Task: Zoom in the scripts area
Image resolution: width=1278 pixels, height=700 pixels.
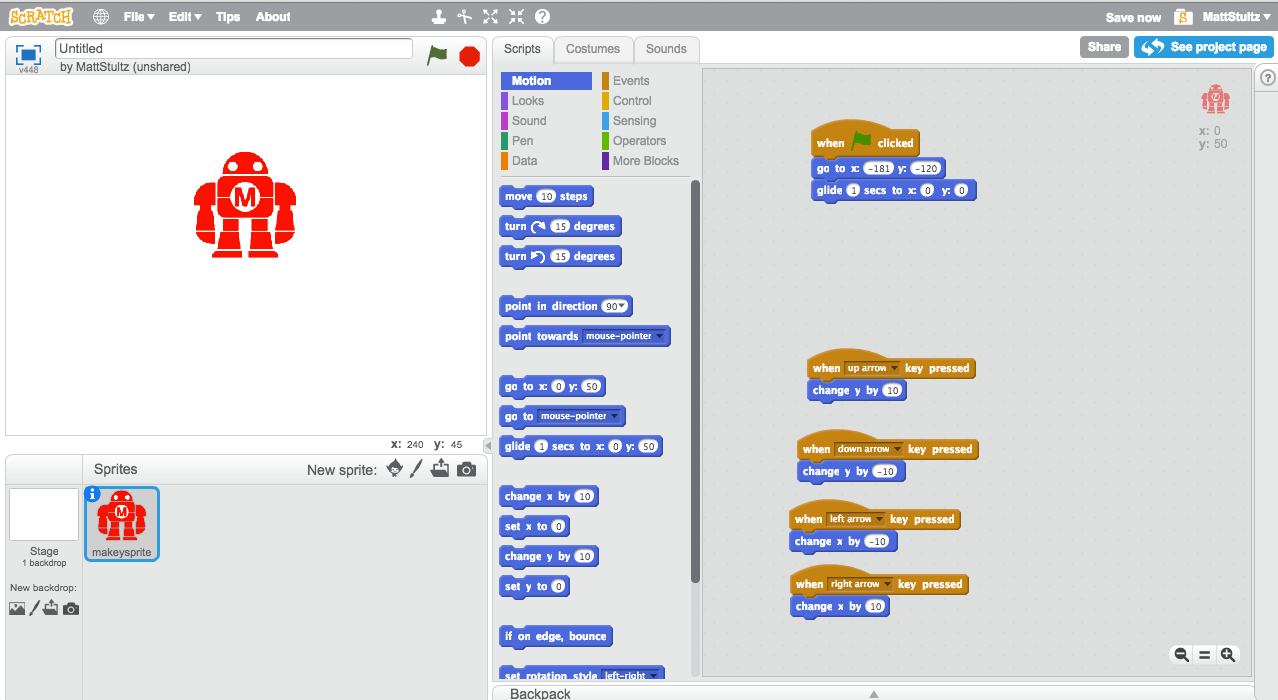Action: coord(1228,655)
